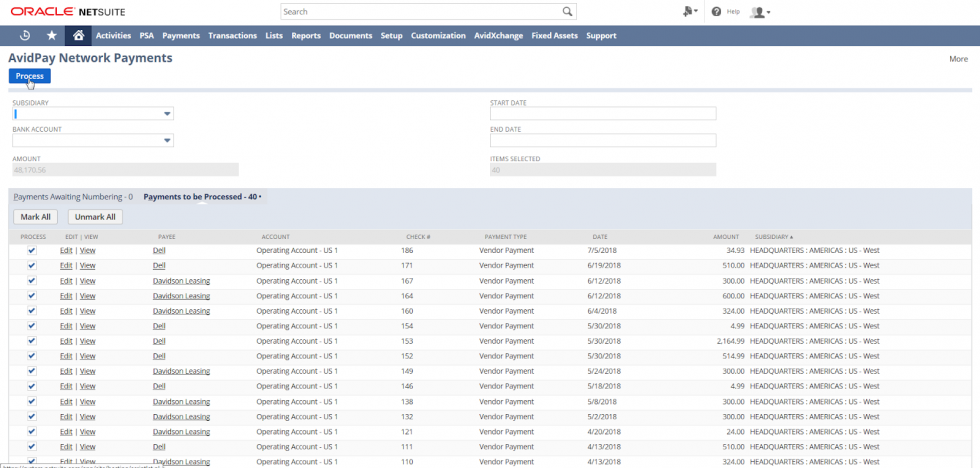Screen dimensions: 980x468
Task: Click the Date column header
Action: (600, 237)
